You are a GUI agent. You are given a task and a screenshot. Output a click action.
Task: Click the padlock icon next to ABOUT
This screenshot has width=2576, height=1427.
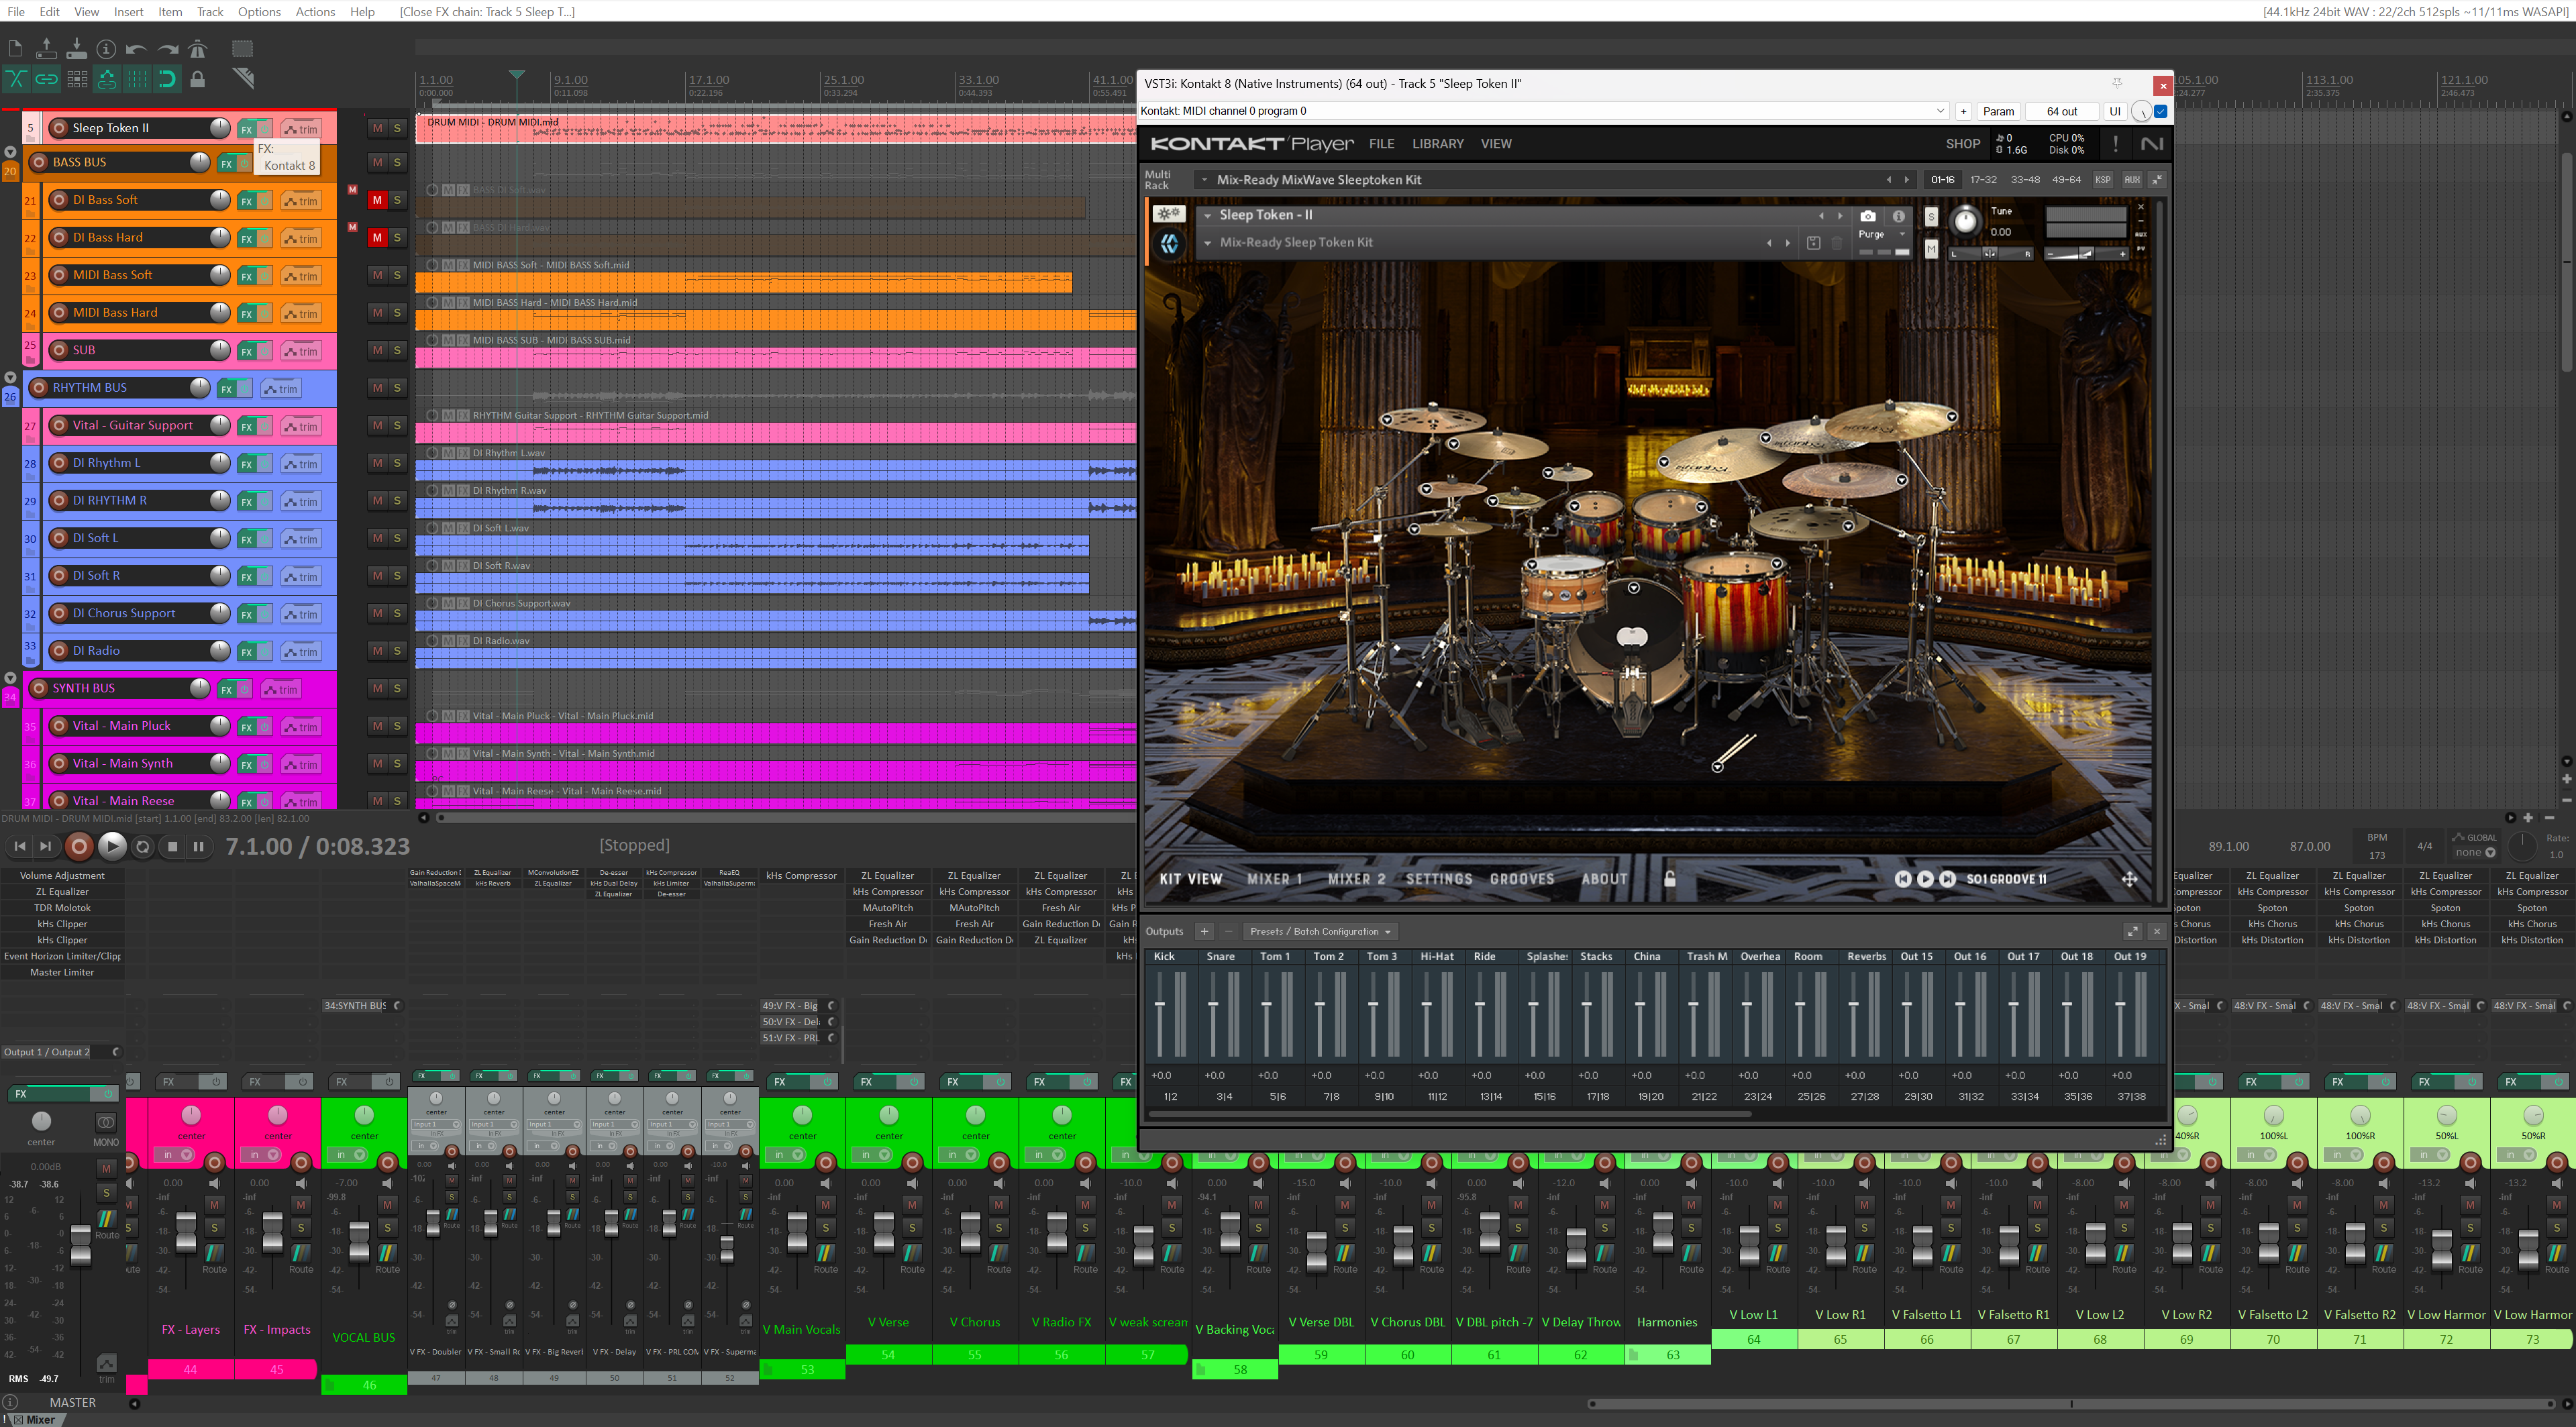tap(1669, 879)
